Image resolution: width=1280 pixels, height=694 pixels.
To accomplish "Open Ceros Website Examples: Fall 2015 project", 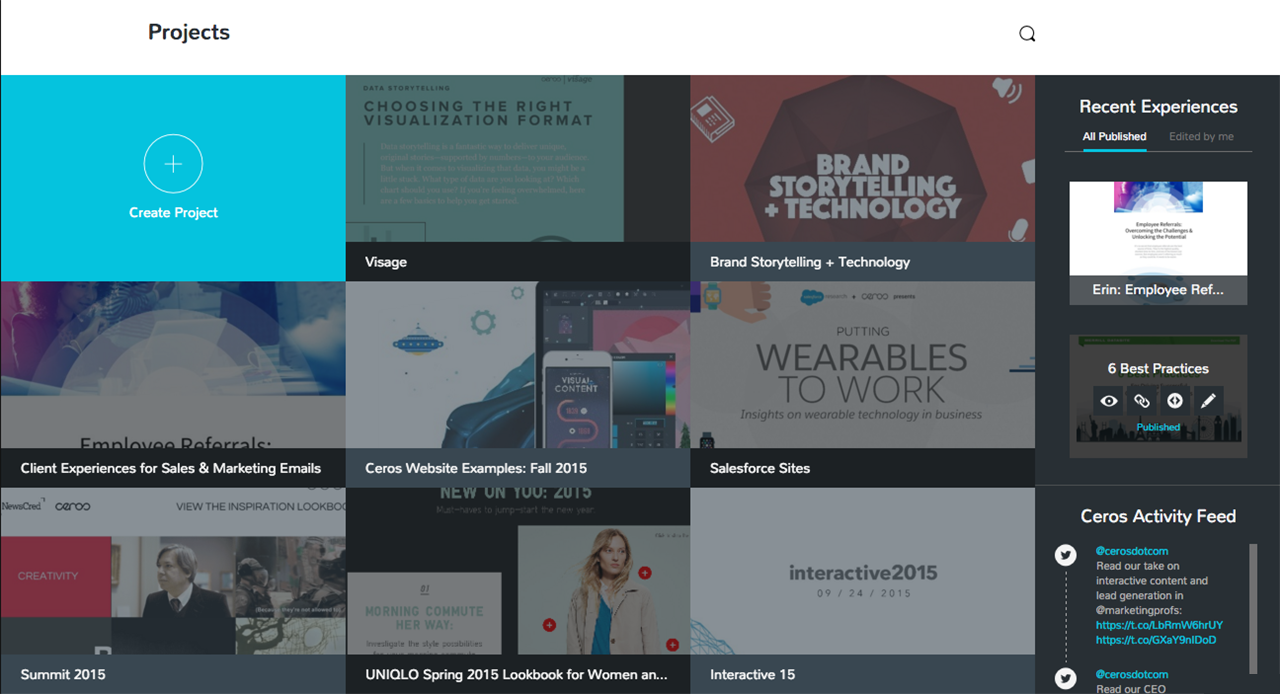I will tap(517, 384).
